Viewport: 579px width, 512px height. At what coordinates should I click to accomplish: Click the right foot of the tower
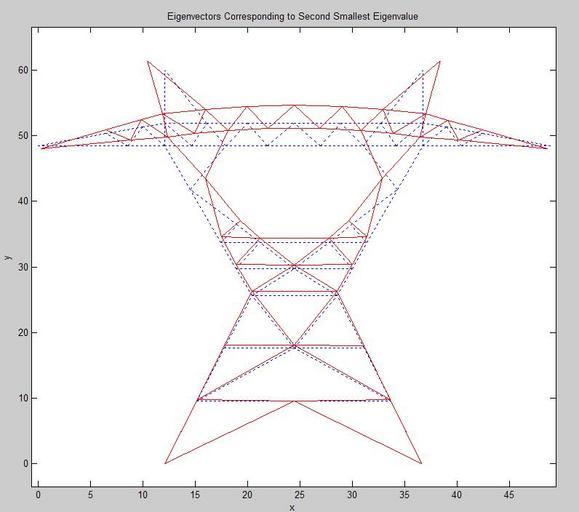coord(421,463)
